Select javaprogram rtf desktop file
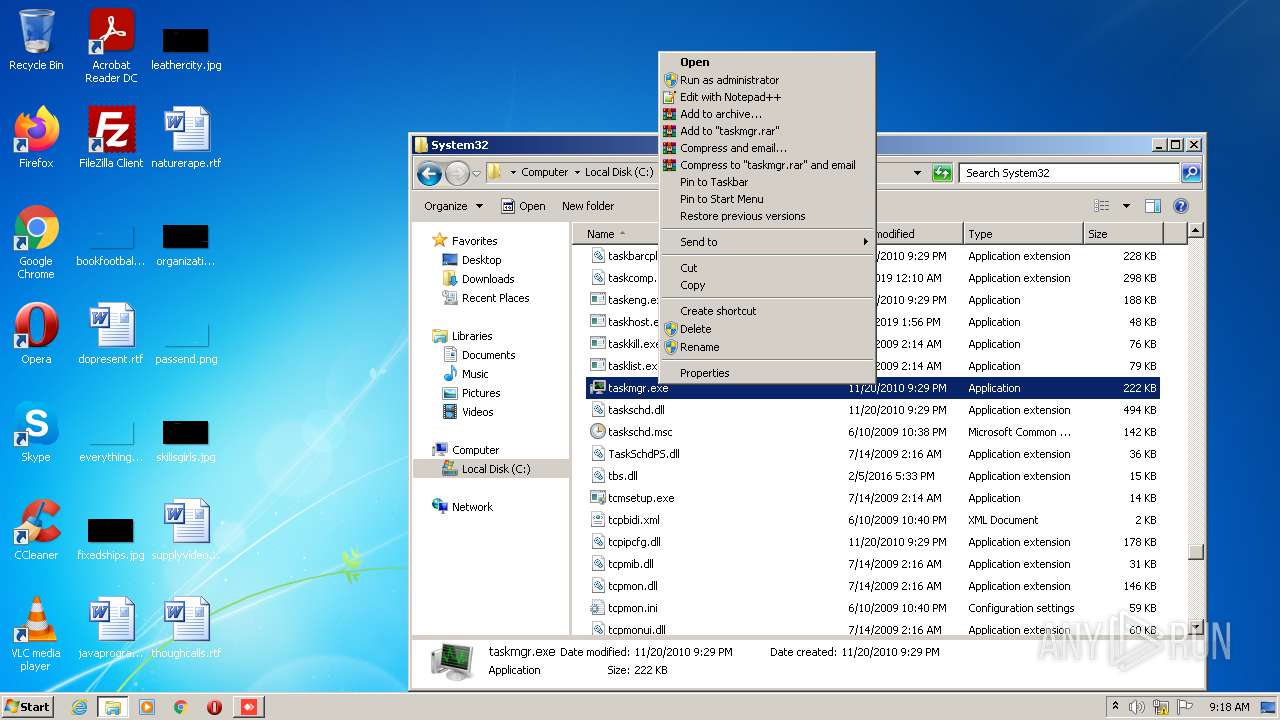Viewport: 1280px width, 720px height. (x=111, y=628)
